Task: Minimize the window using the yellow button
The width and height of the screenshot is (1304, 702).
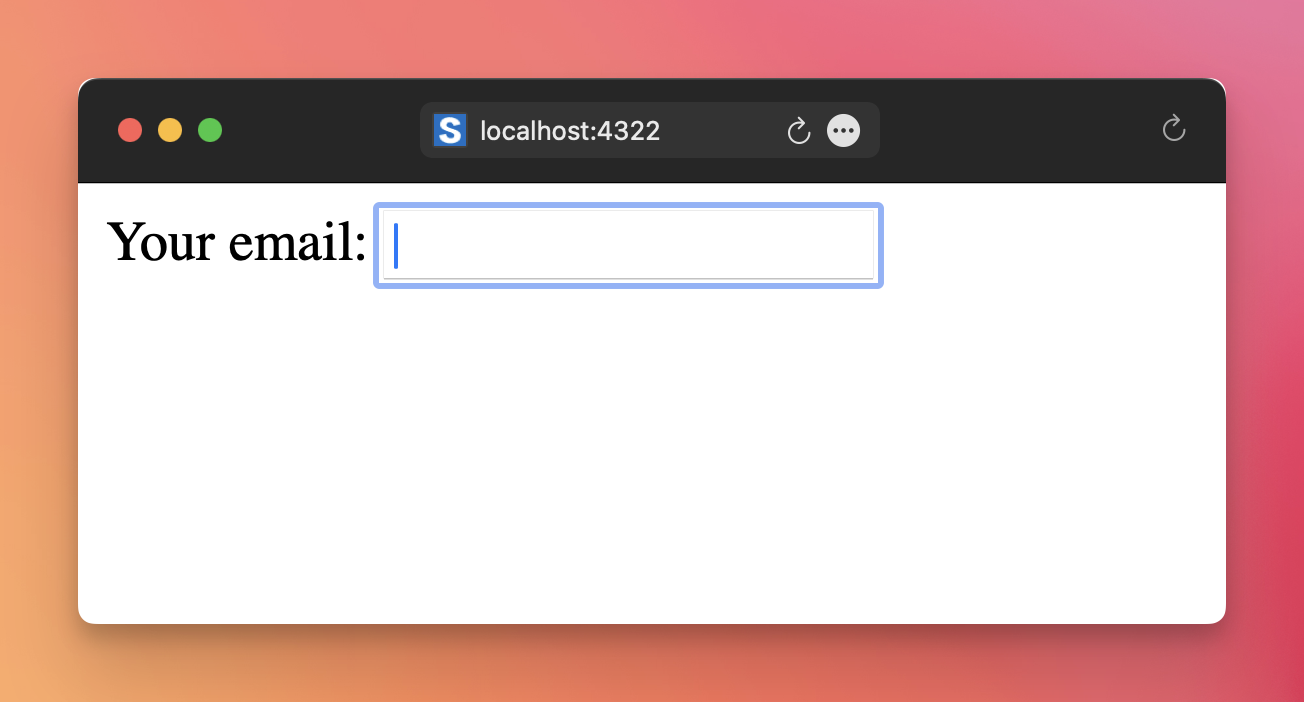Action: pyautogui.click(x=170, y=130)
